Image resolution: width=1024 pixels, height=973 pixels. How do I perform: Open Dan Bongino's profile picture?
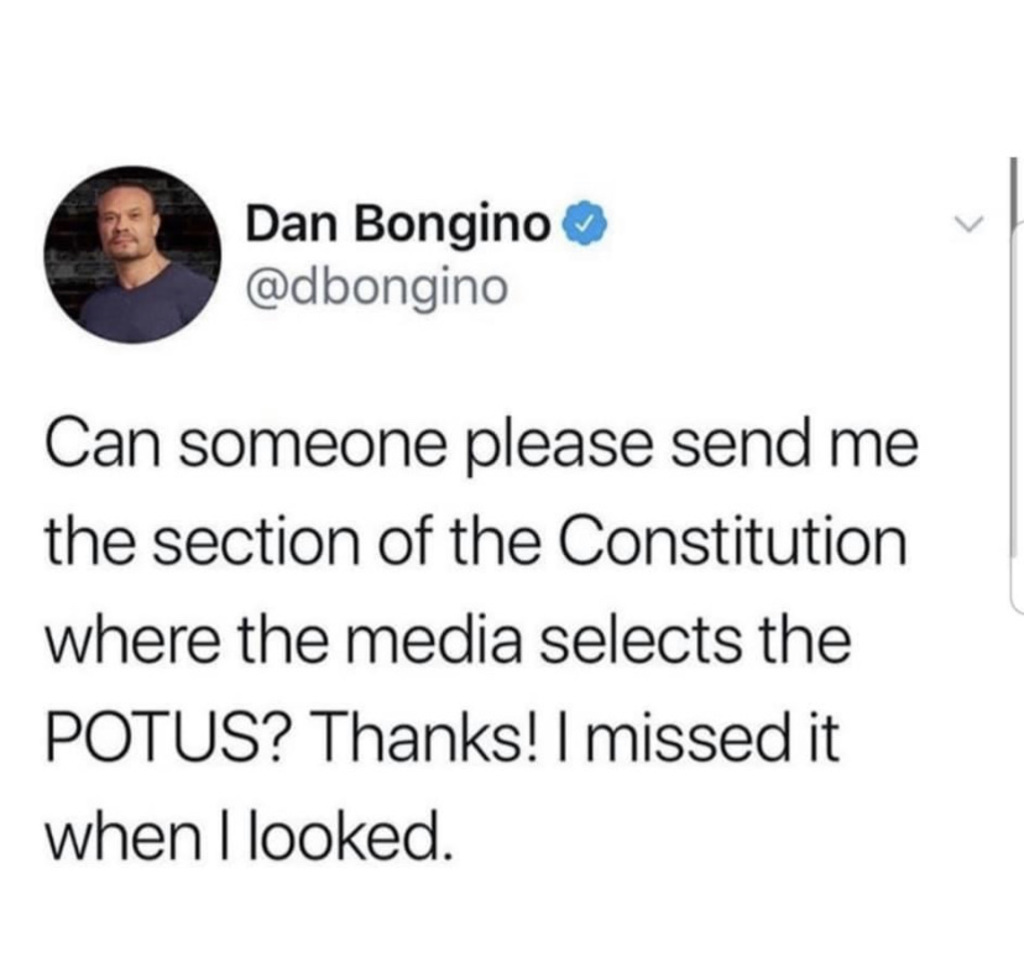pyautogui.click(x=133, y=254)
